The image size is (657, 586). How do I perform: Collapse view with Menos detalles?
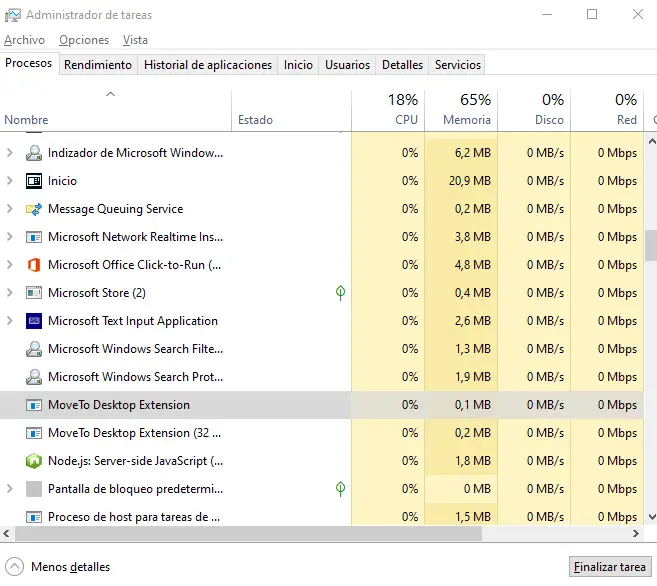click(x=60, y=567)
